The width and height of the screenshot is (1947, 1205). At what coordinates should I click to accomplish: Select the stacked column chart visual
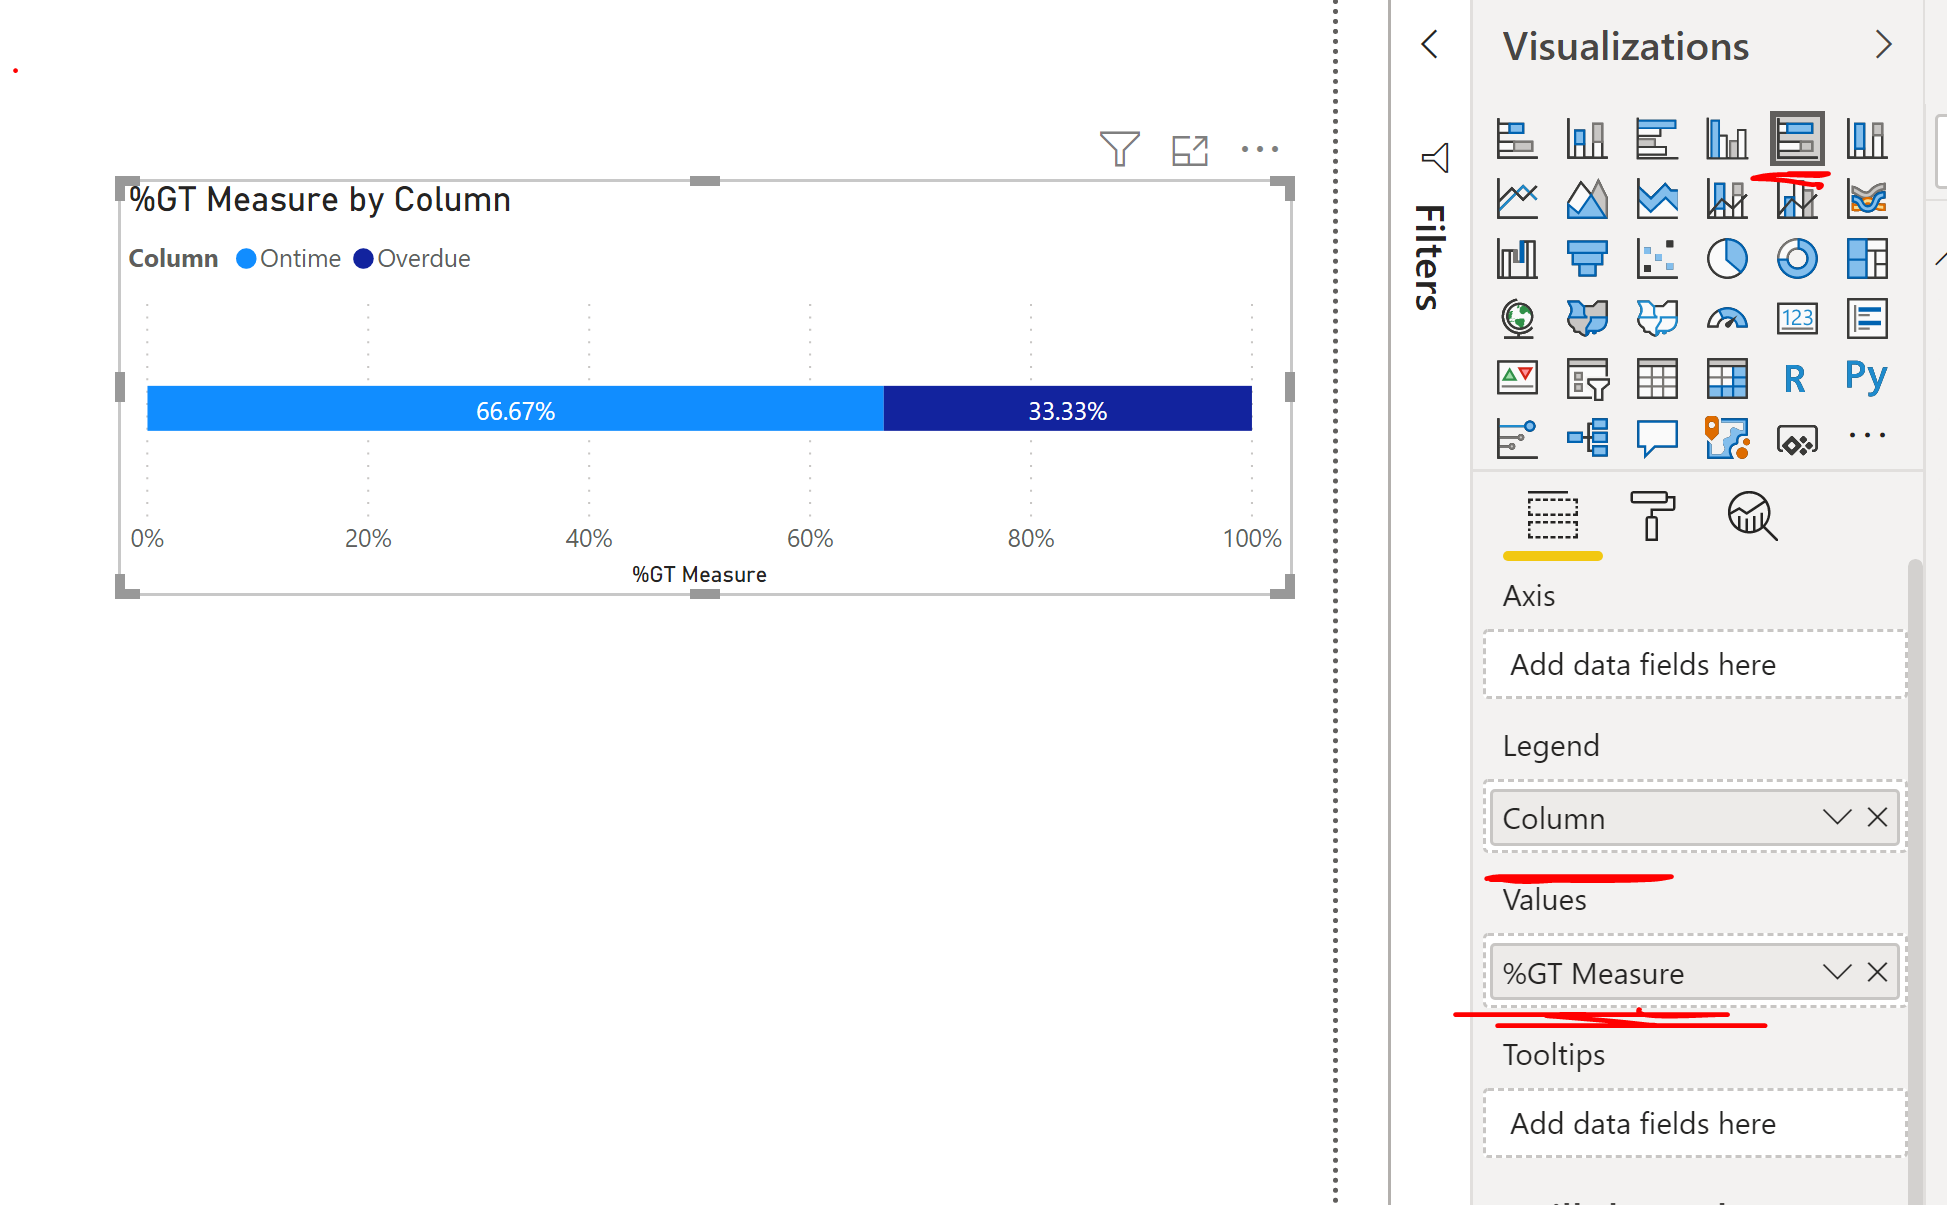pyautogui.click(x=1587, y=139)
